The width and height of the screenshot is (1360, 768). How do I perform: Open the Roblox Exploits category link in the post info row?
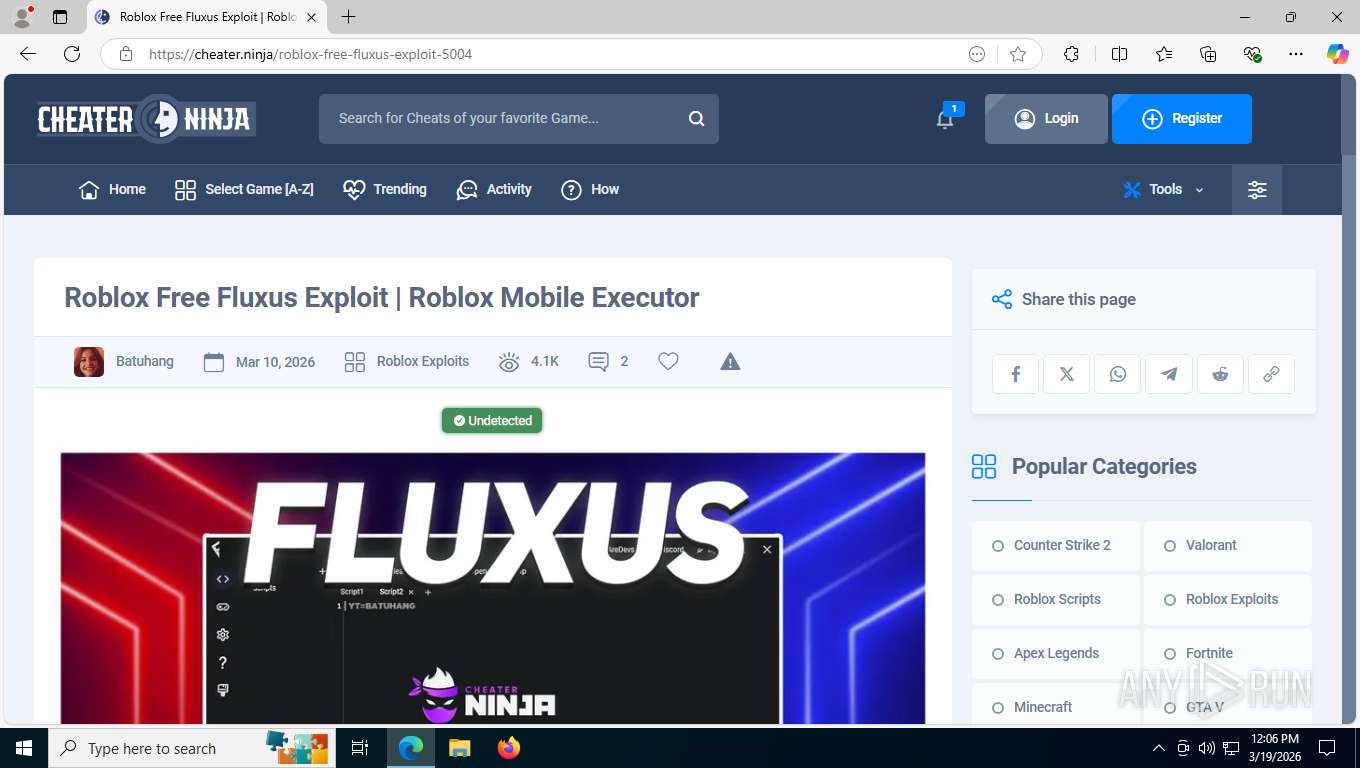(x=423, y=362)
